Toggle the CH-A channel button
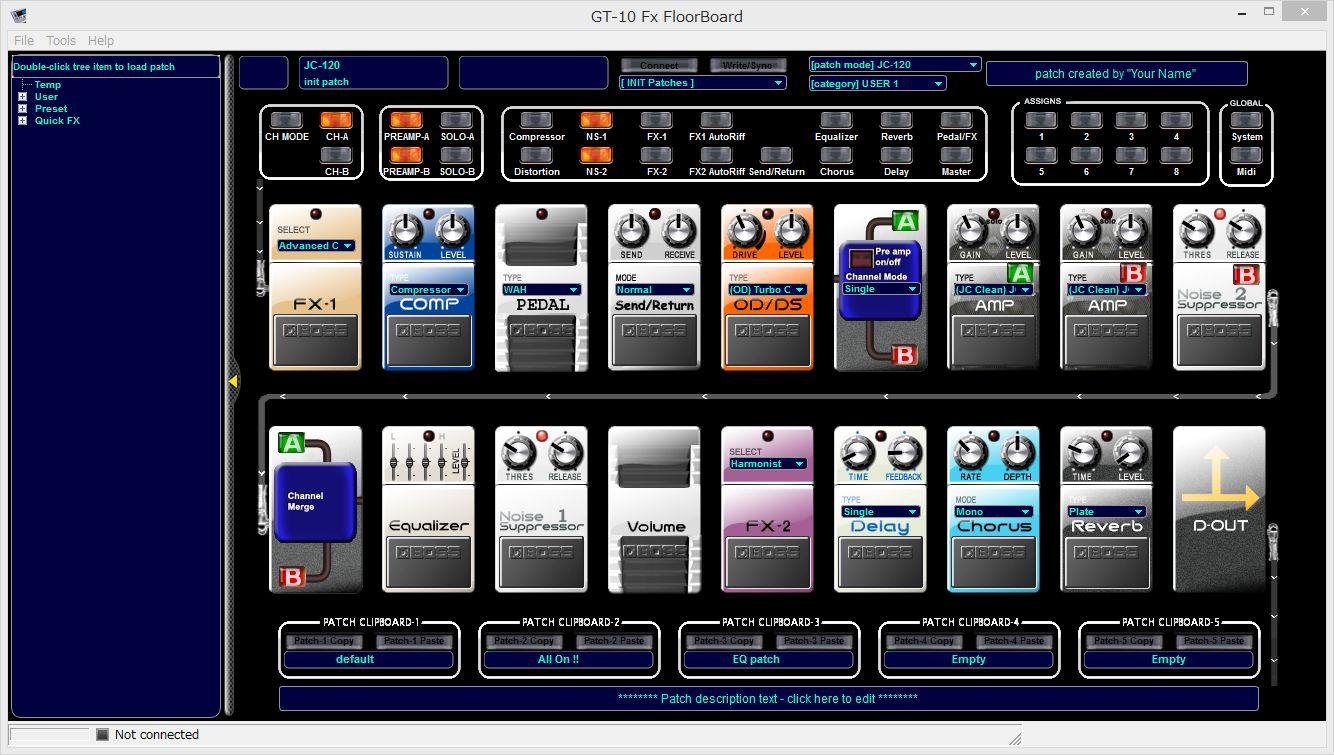1334x755 pixels. (x=336, y=120)
